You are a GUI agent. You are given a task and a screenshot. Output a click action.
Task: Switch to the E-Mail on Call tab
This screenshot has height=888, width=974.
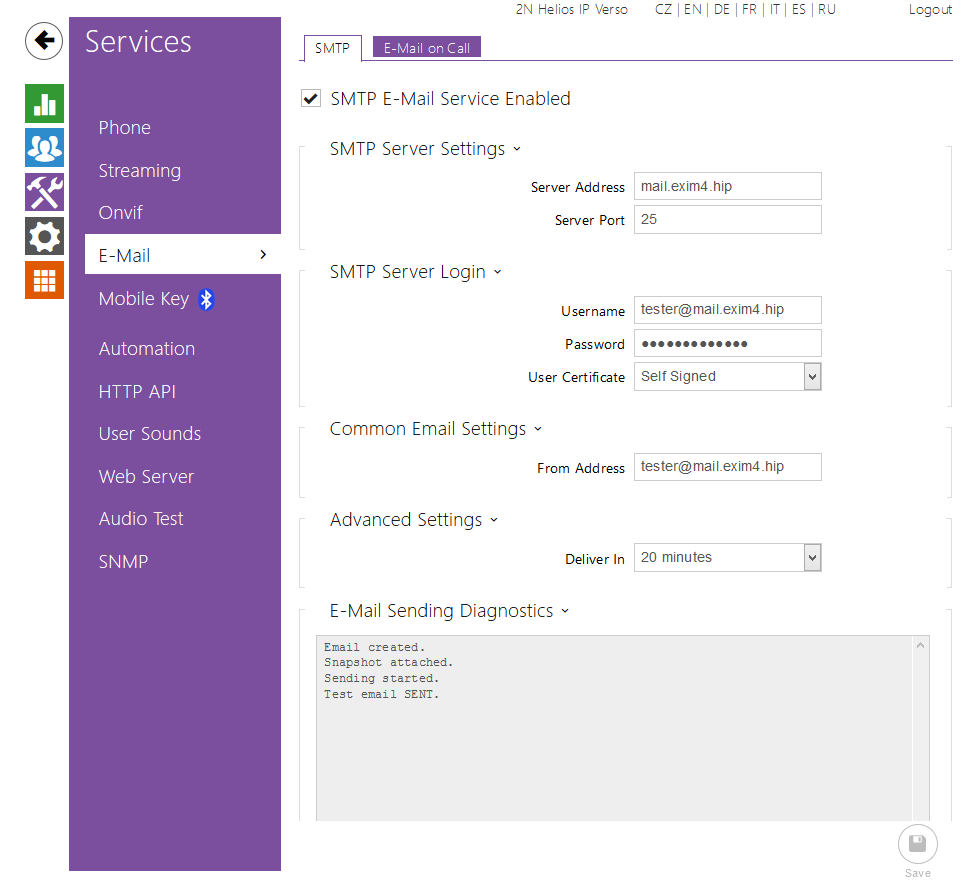pos(427,48)
